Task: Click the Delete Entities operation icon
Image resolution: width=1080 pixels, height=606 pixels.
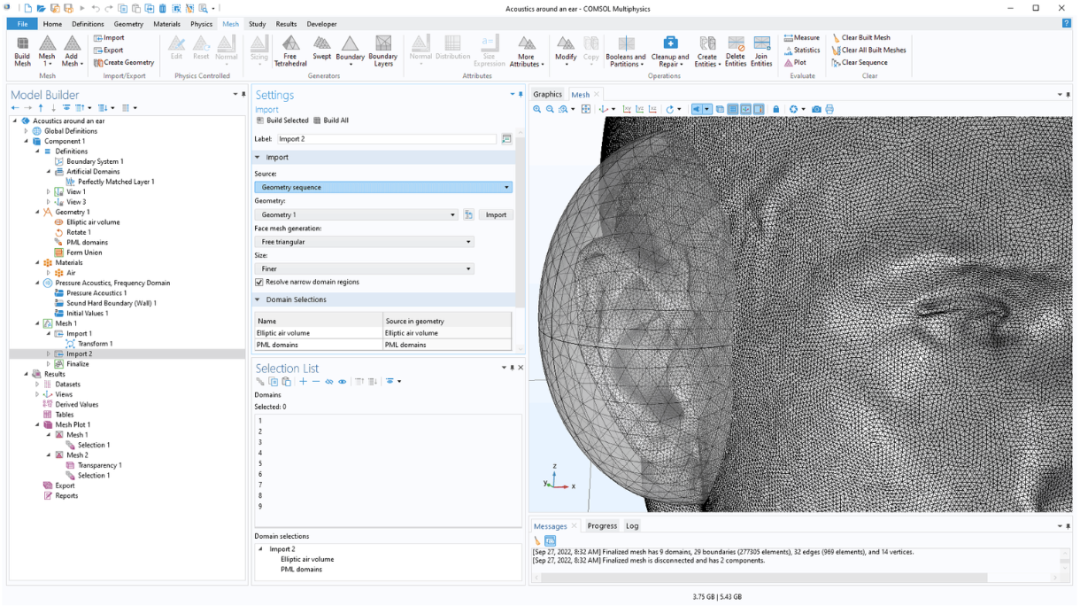Action: pos(734,50)
